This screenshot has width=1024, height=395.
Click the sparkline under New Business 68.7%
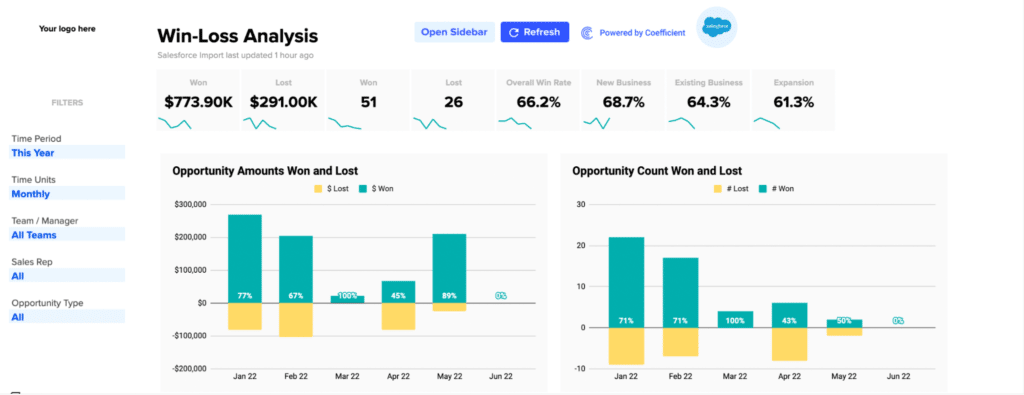597,123
